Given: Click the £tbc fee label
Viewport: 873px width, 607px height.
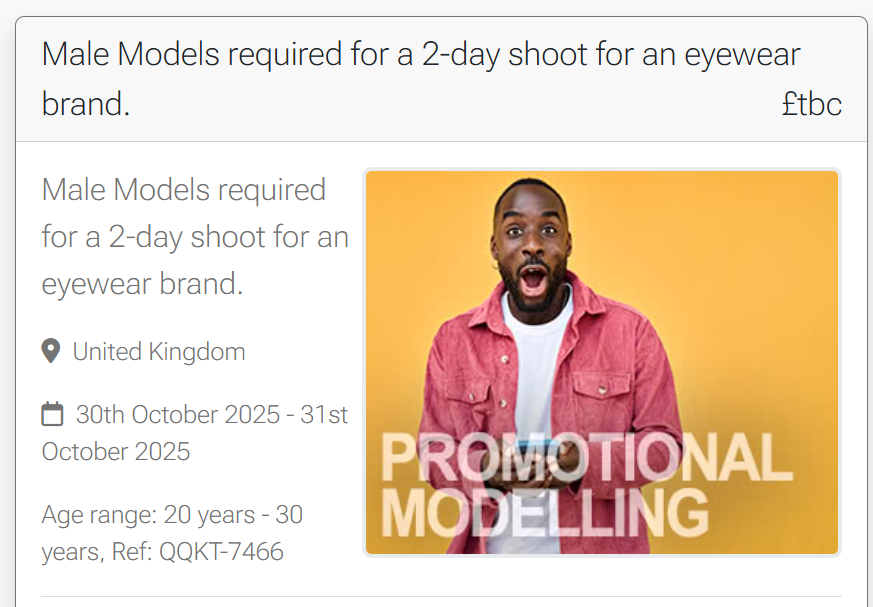Looking at the screenshot, I should [x=812, y=104].
